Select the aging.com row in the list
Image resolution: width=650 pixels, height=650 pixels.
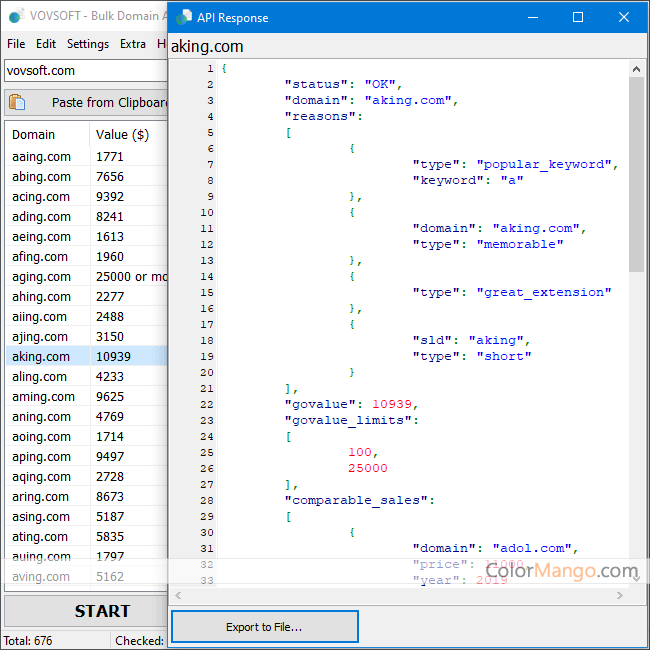(42, 277)
